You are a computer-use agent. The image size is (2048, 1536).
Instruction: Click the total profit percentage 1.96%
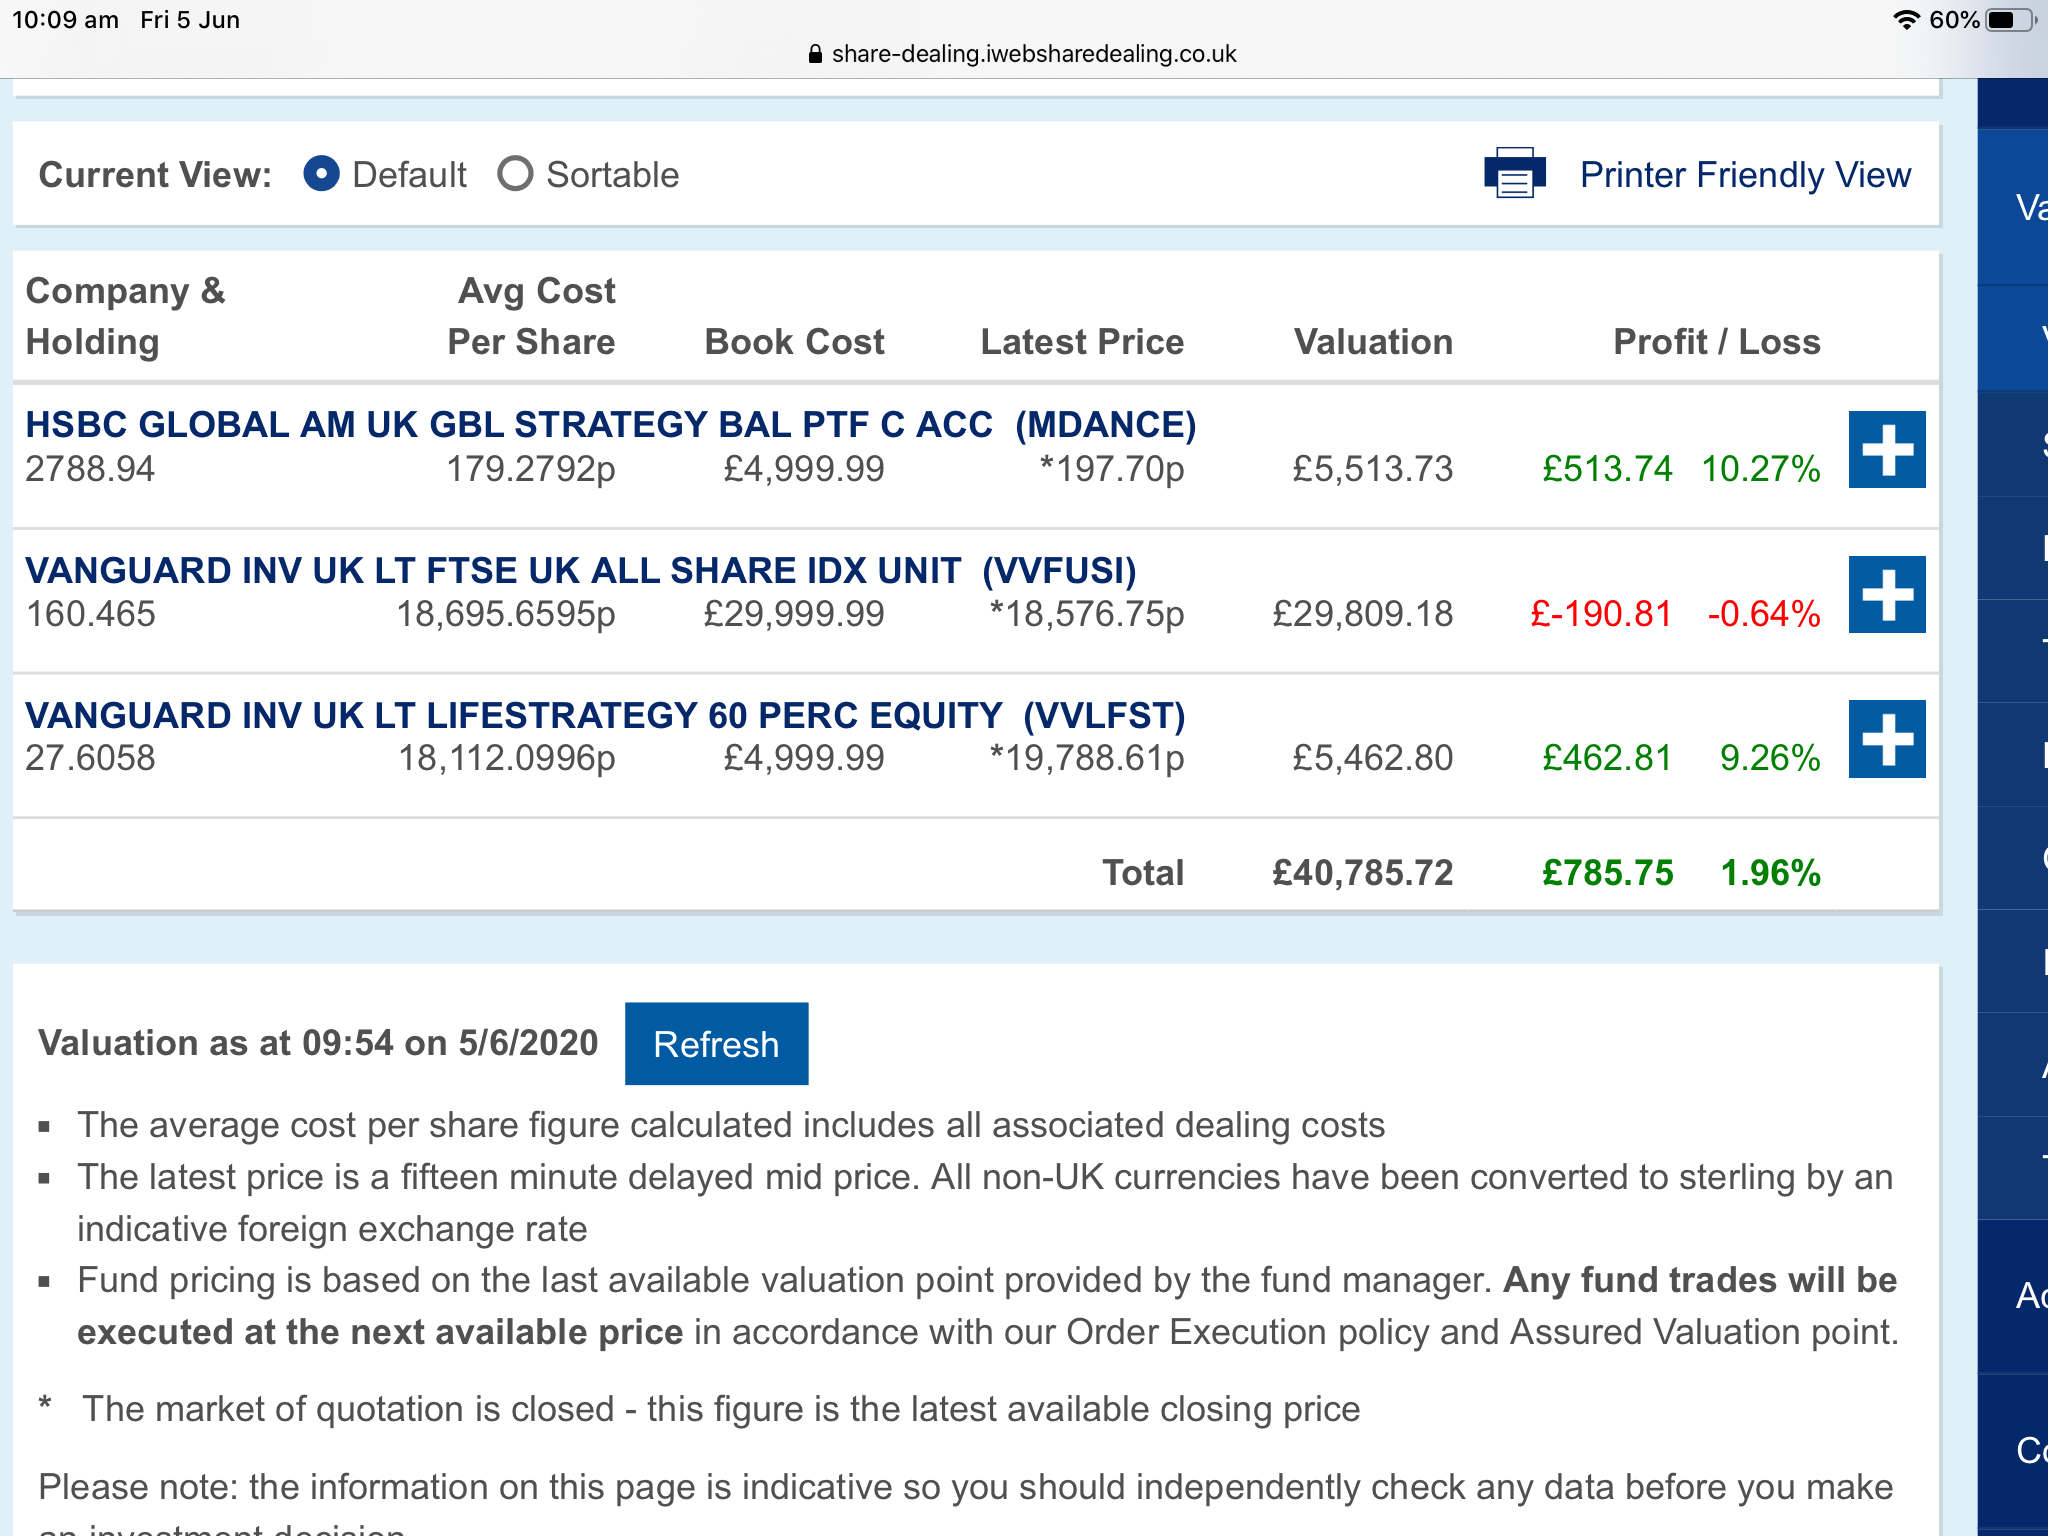click(1770, 873)
